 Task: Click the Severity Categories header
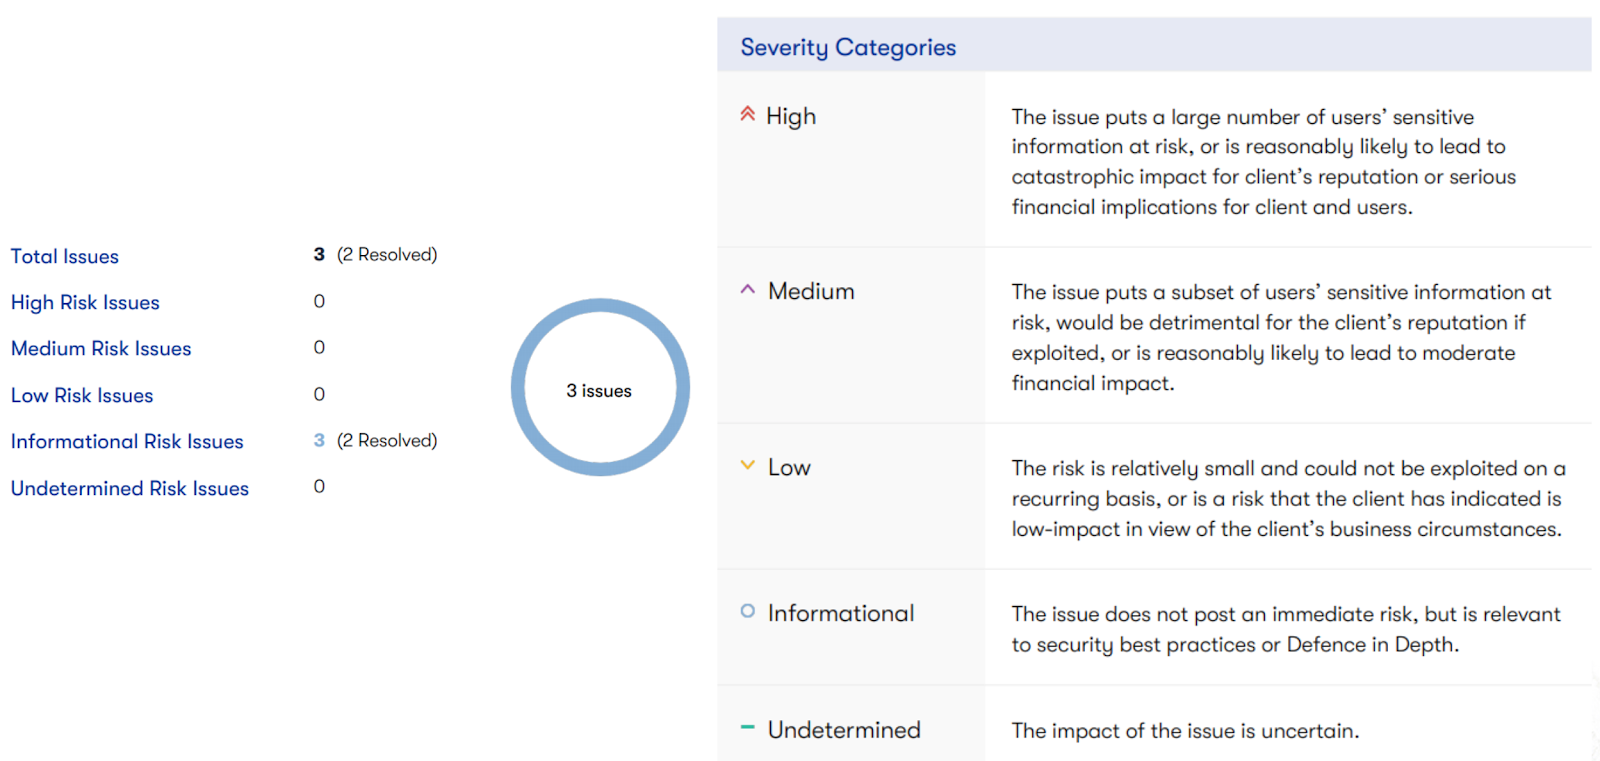click(848, 47)
